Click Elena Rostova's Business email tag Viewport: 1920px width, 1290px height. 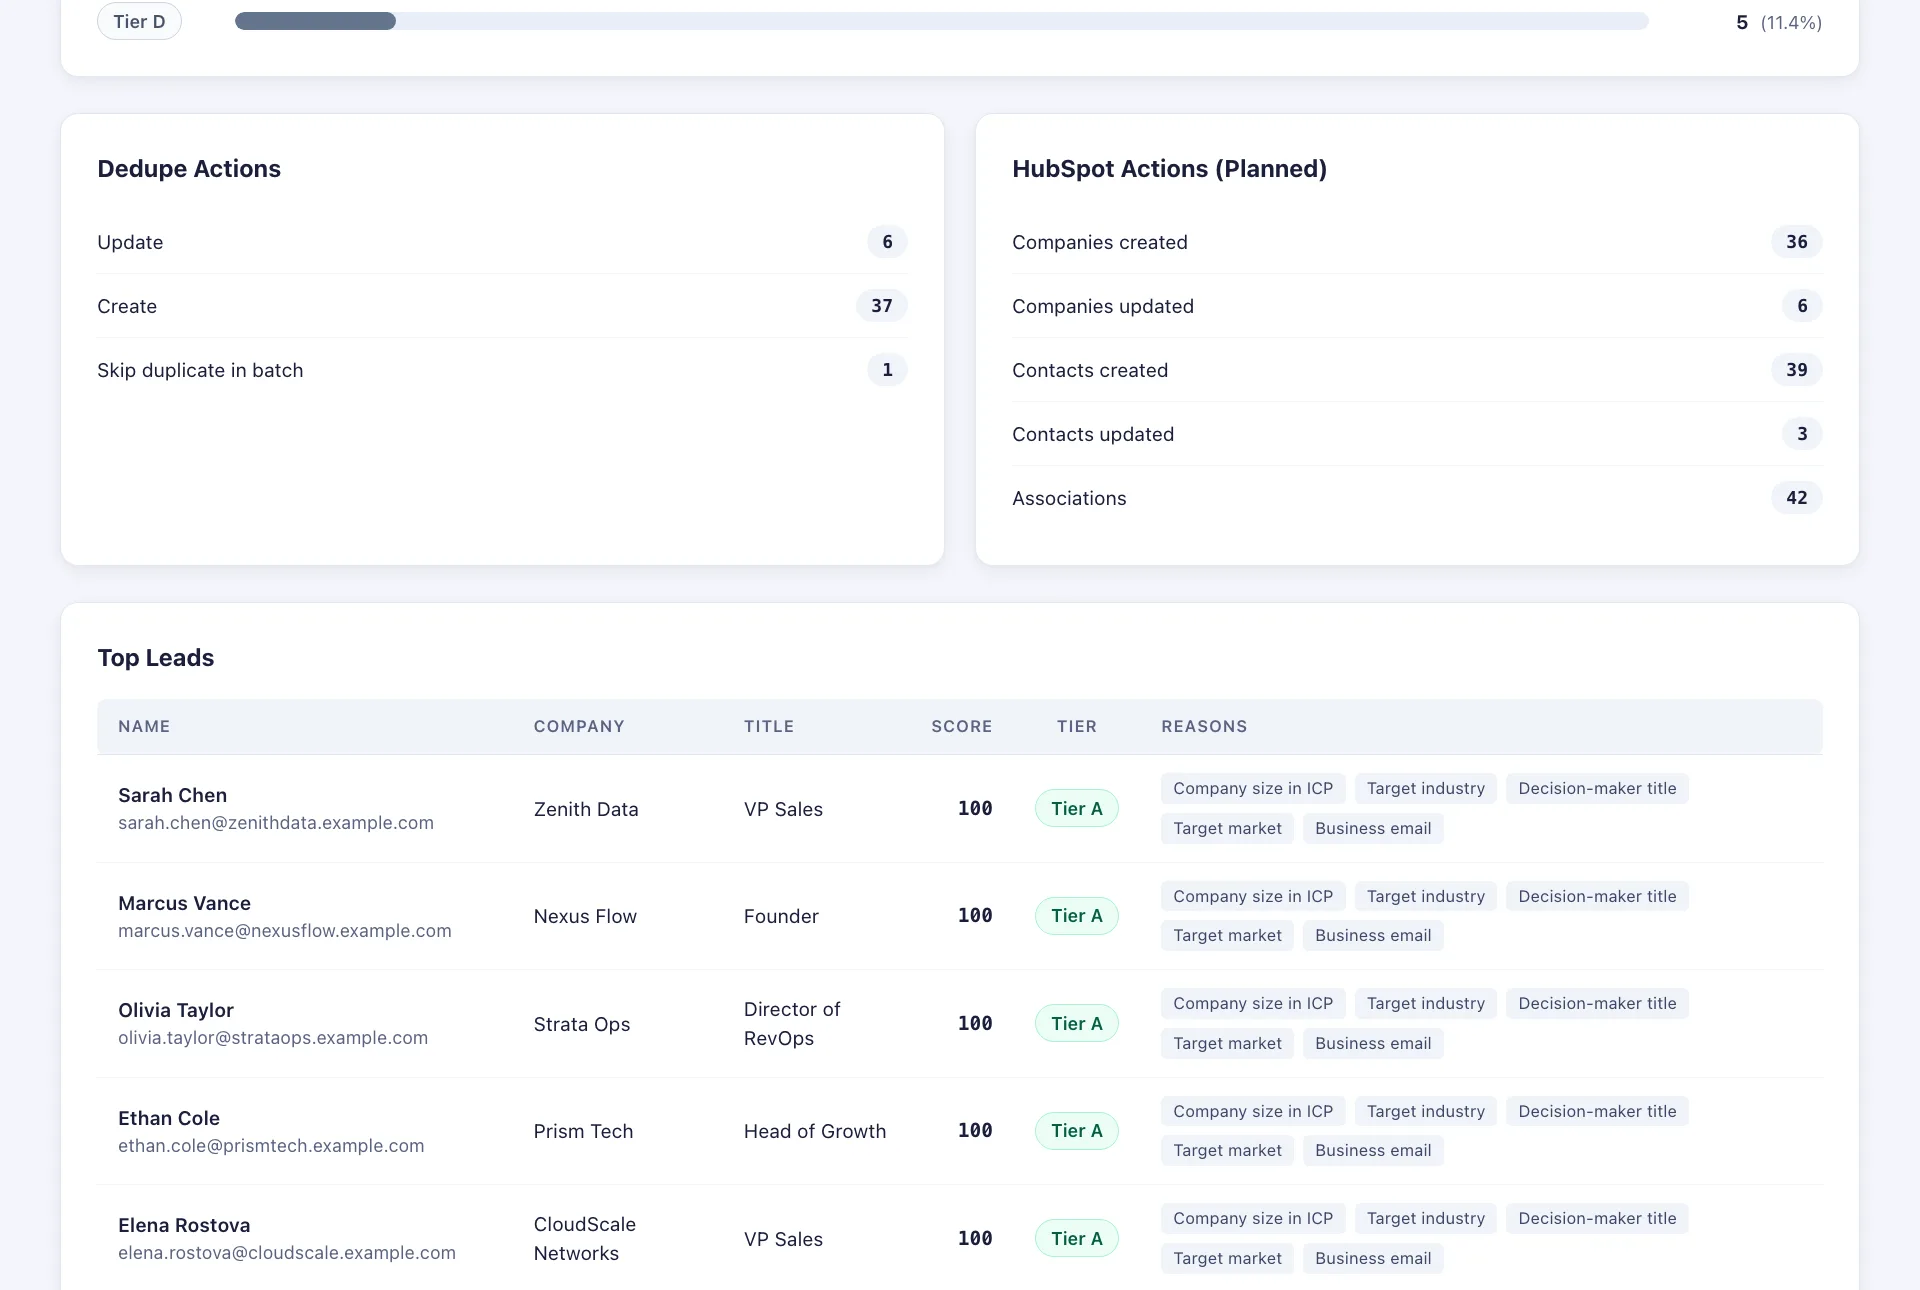point(1373,1259)
